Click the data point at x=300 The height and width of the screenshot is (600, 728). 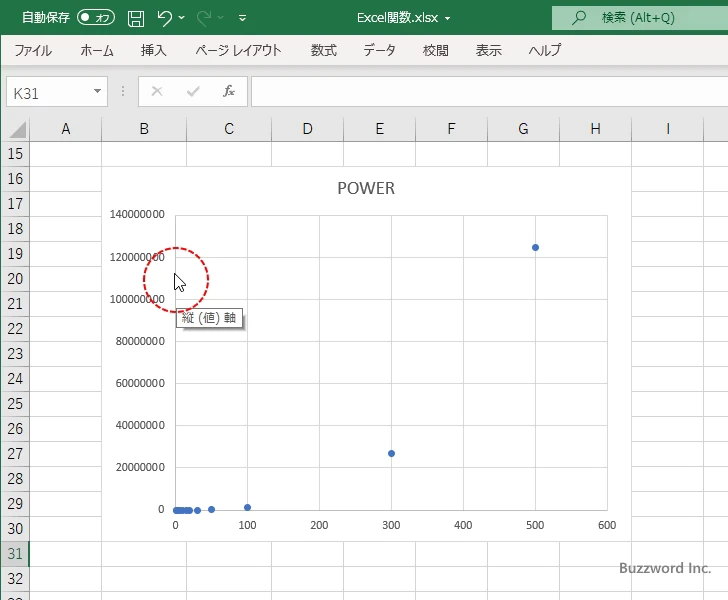(x=391, y=453)
